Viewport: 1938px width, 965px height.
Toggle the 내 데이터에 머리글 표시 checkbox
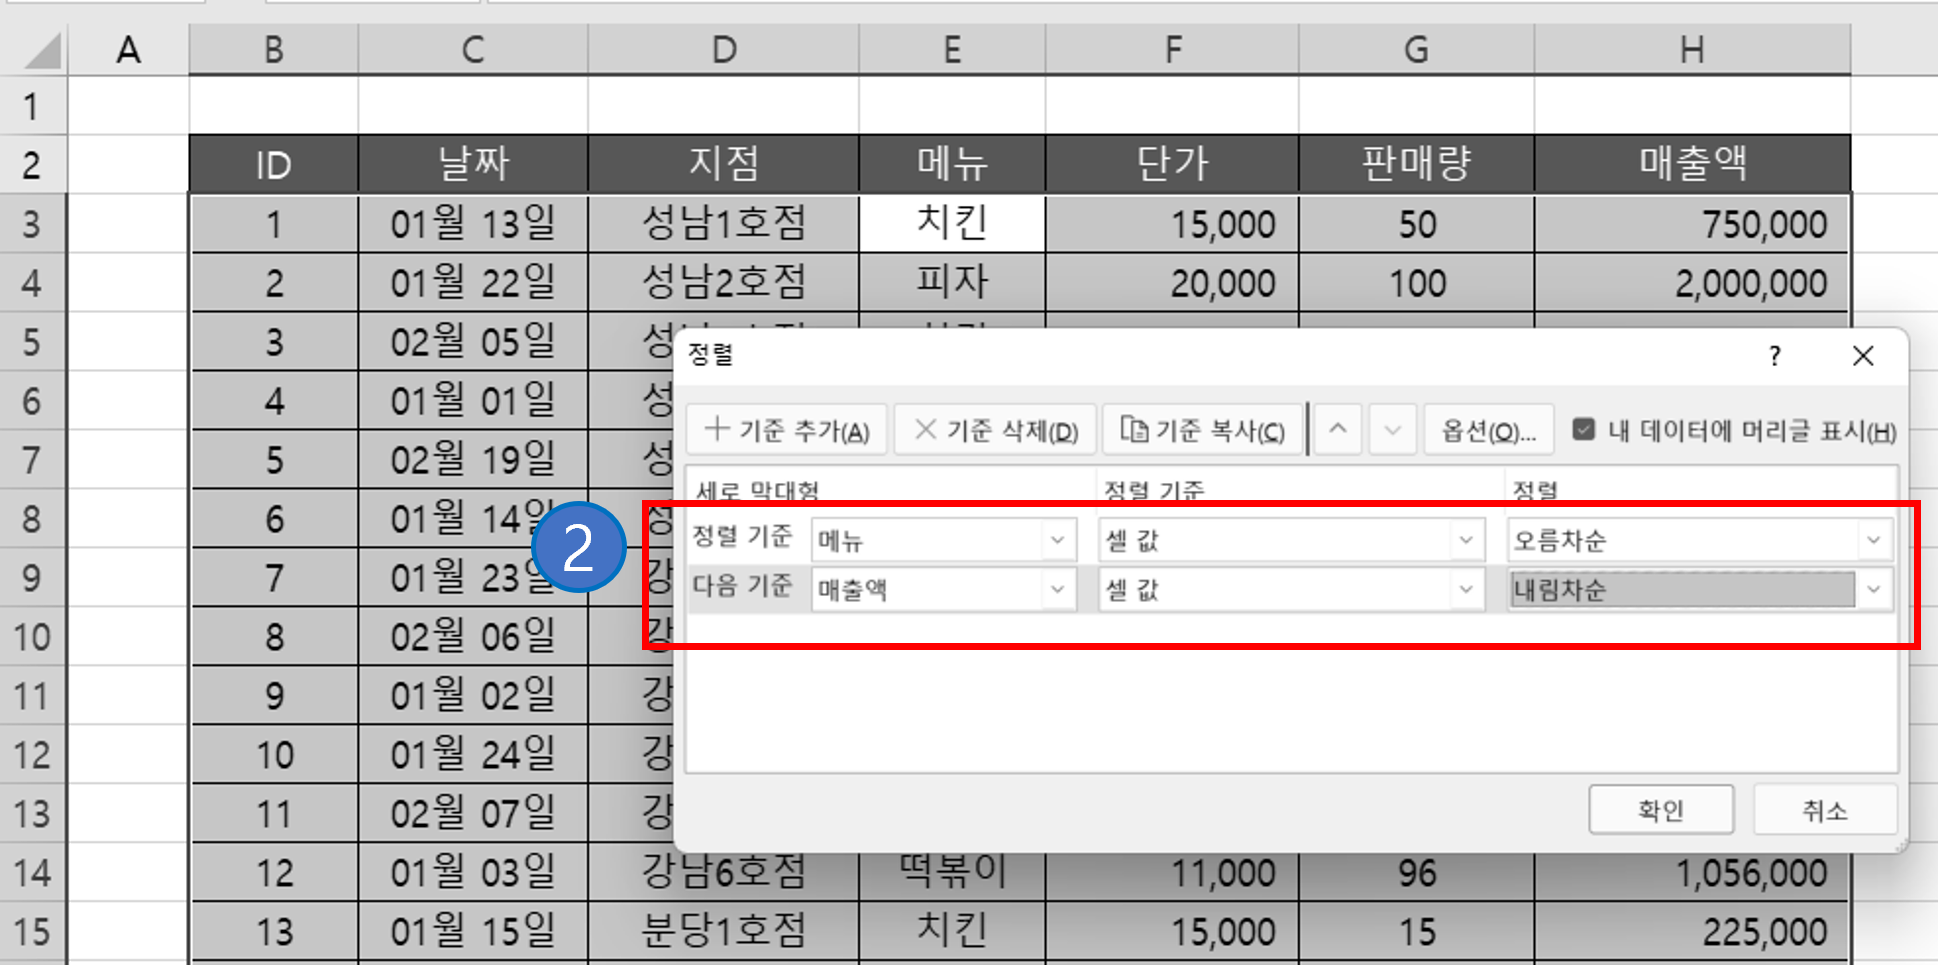1585,429
